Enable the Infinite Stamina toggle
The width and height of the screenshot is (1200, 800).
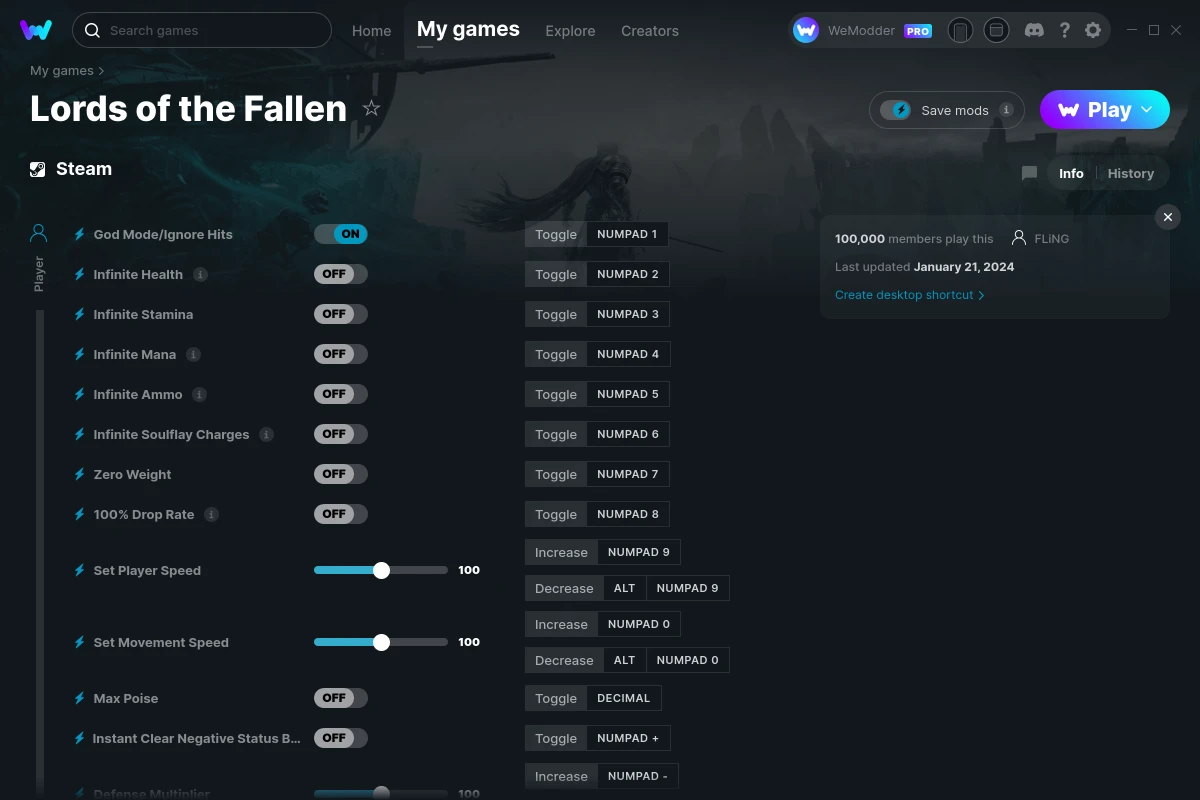click(341, 314)
